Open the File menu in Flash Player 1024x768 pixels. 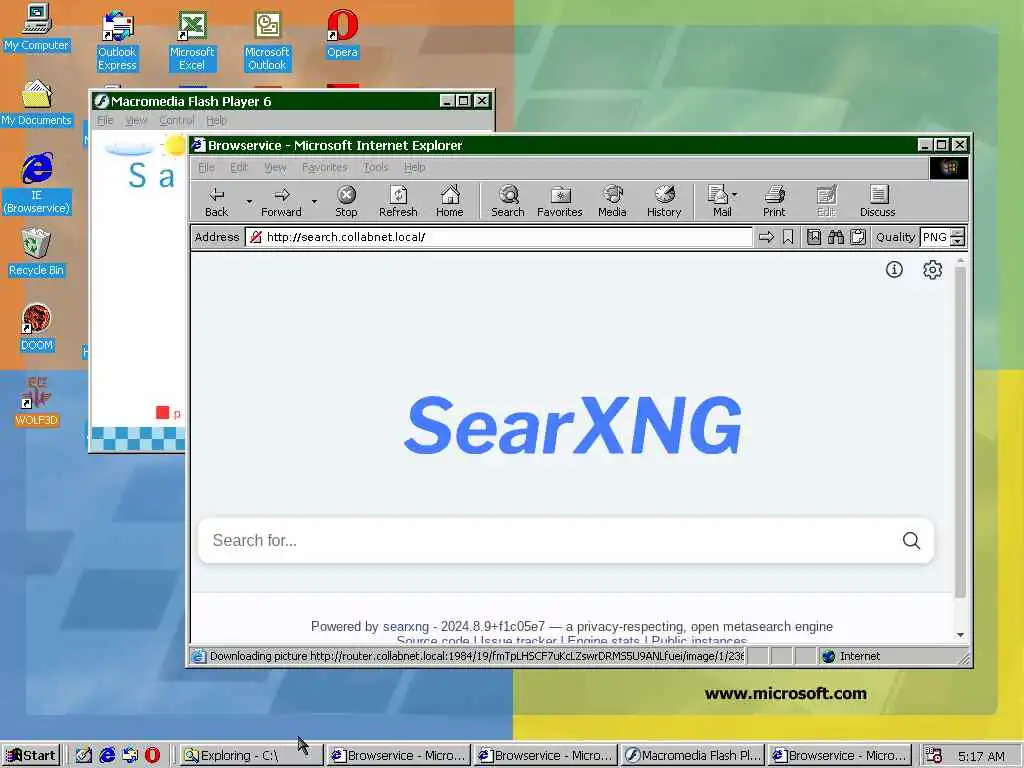pos(104,120)
